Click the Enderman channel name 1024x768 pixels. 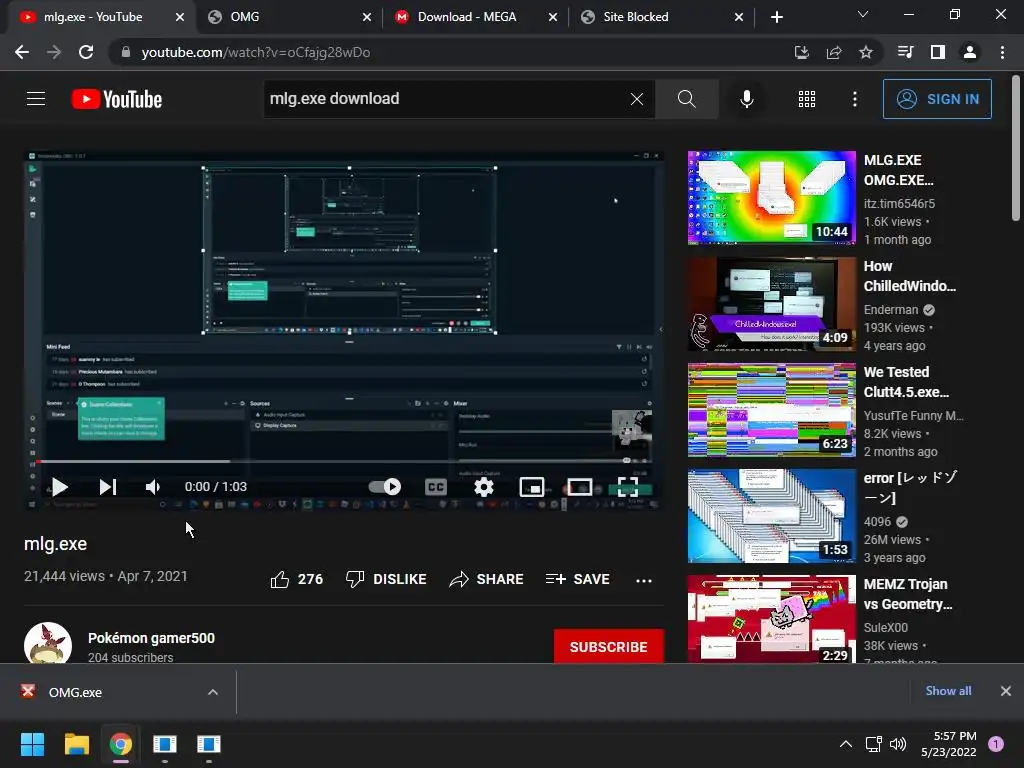[x=891, y=310]
